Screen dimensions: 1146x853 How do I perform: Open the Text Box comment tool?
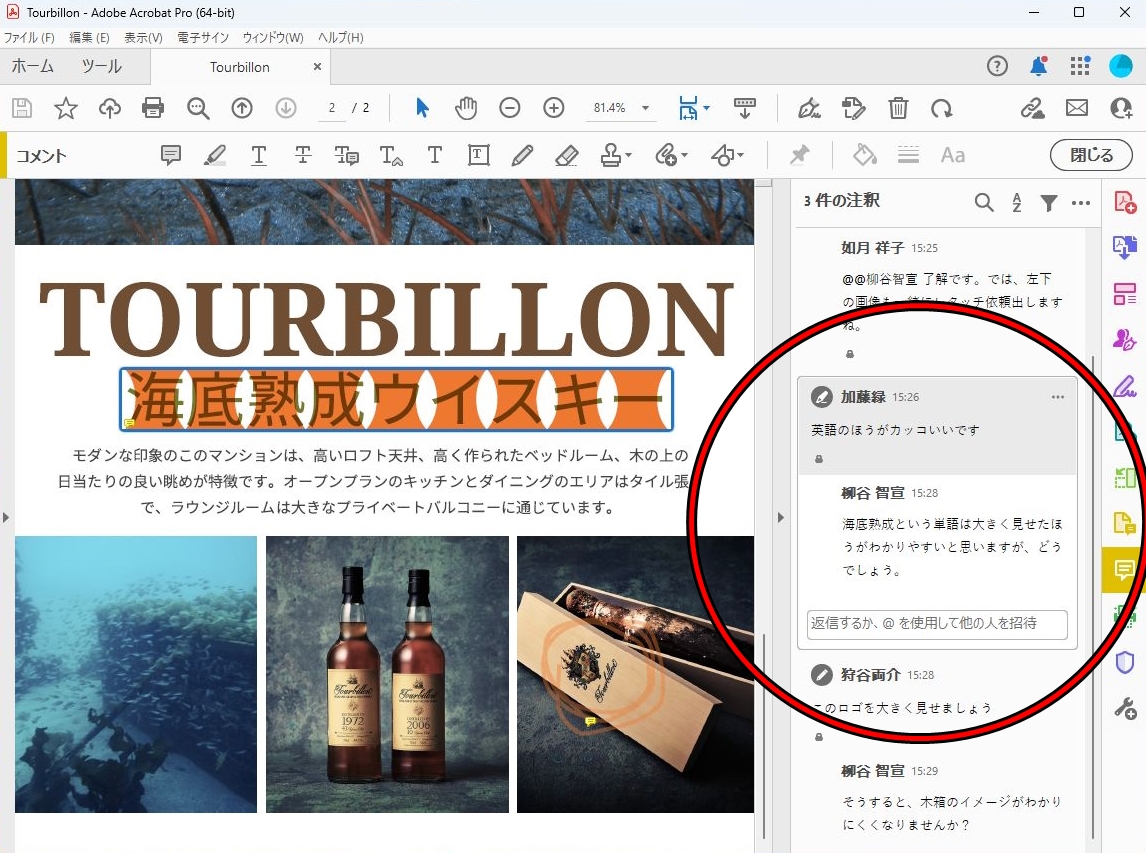[x=478, y=155]
